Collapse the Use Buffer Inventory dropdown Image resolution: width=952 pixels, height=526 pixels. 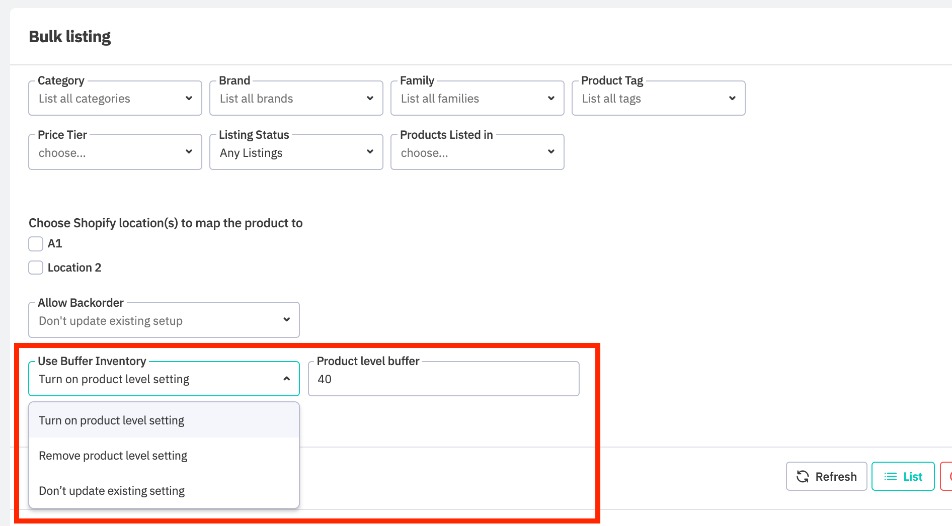164,379
